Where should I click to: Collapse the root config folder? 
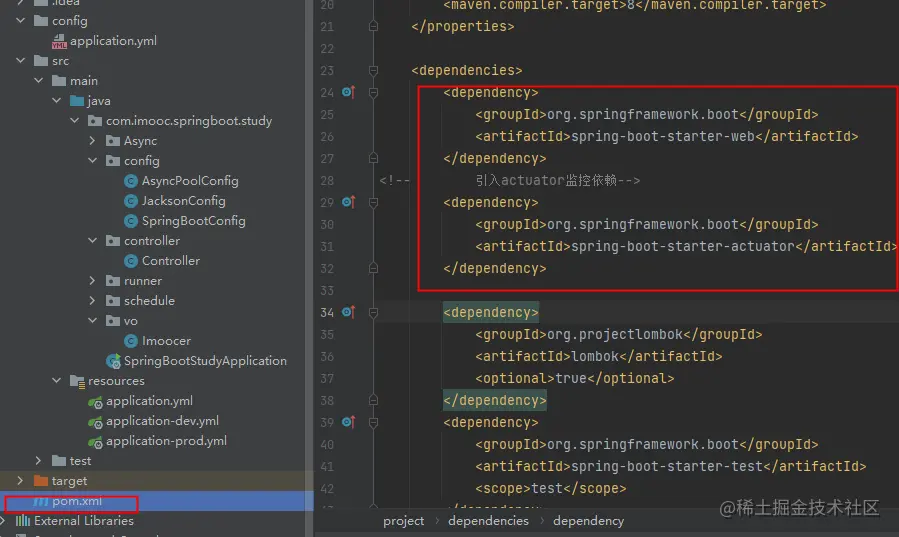pos(21,21)
